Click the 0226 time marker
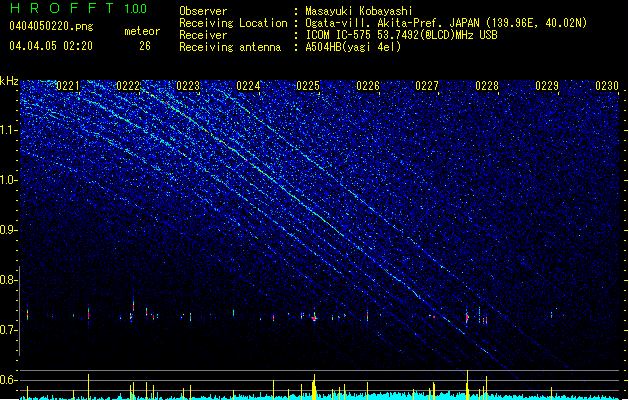Screen dimensions: 629x400 pyautogui.click(x=368, y=86)
